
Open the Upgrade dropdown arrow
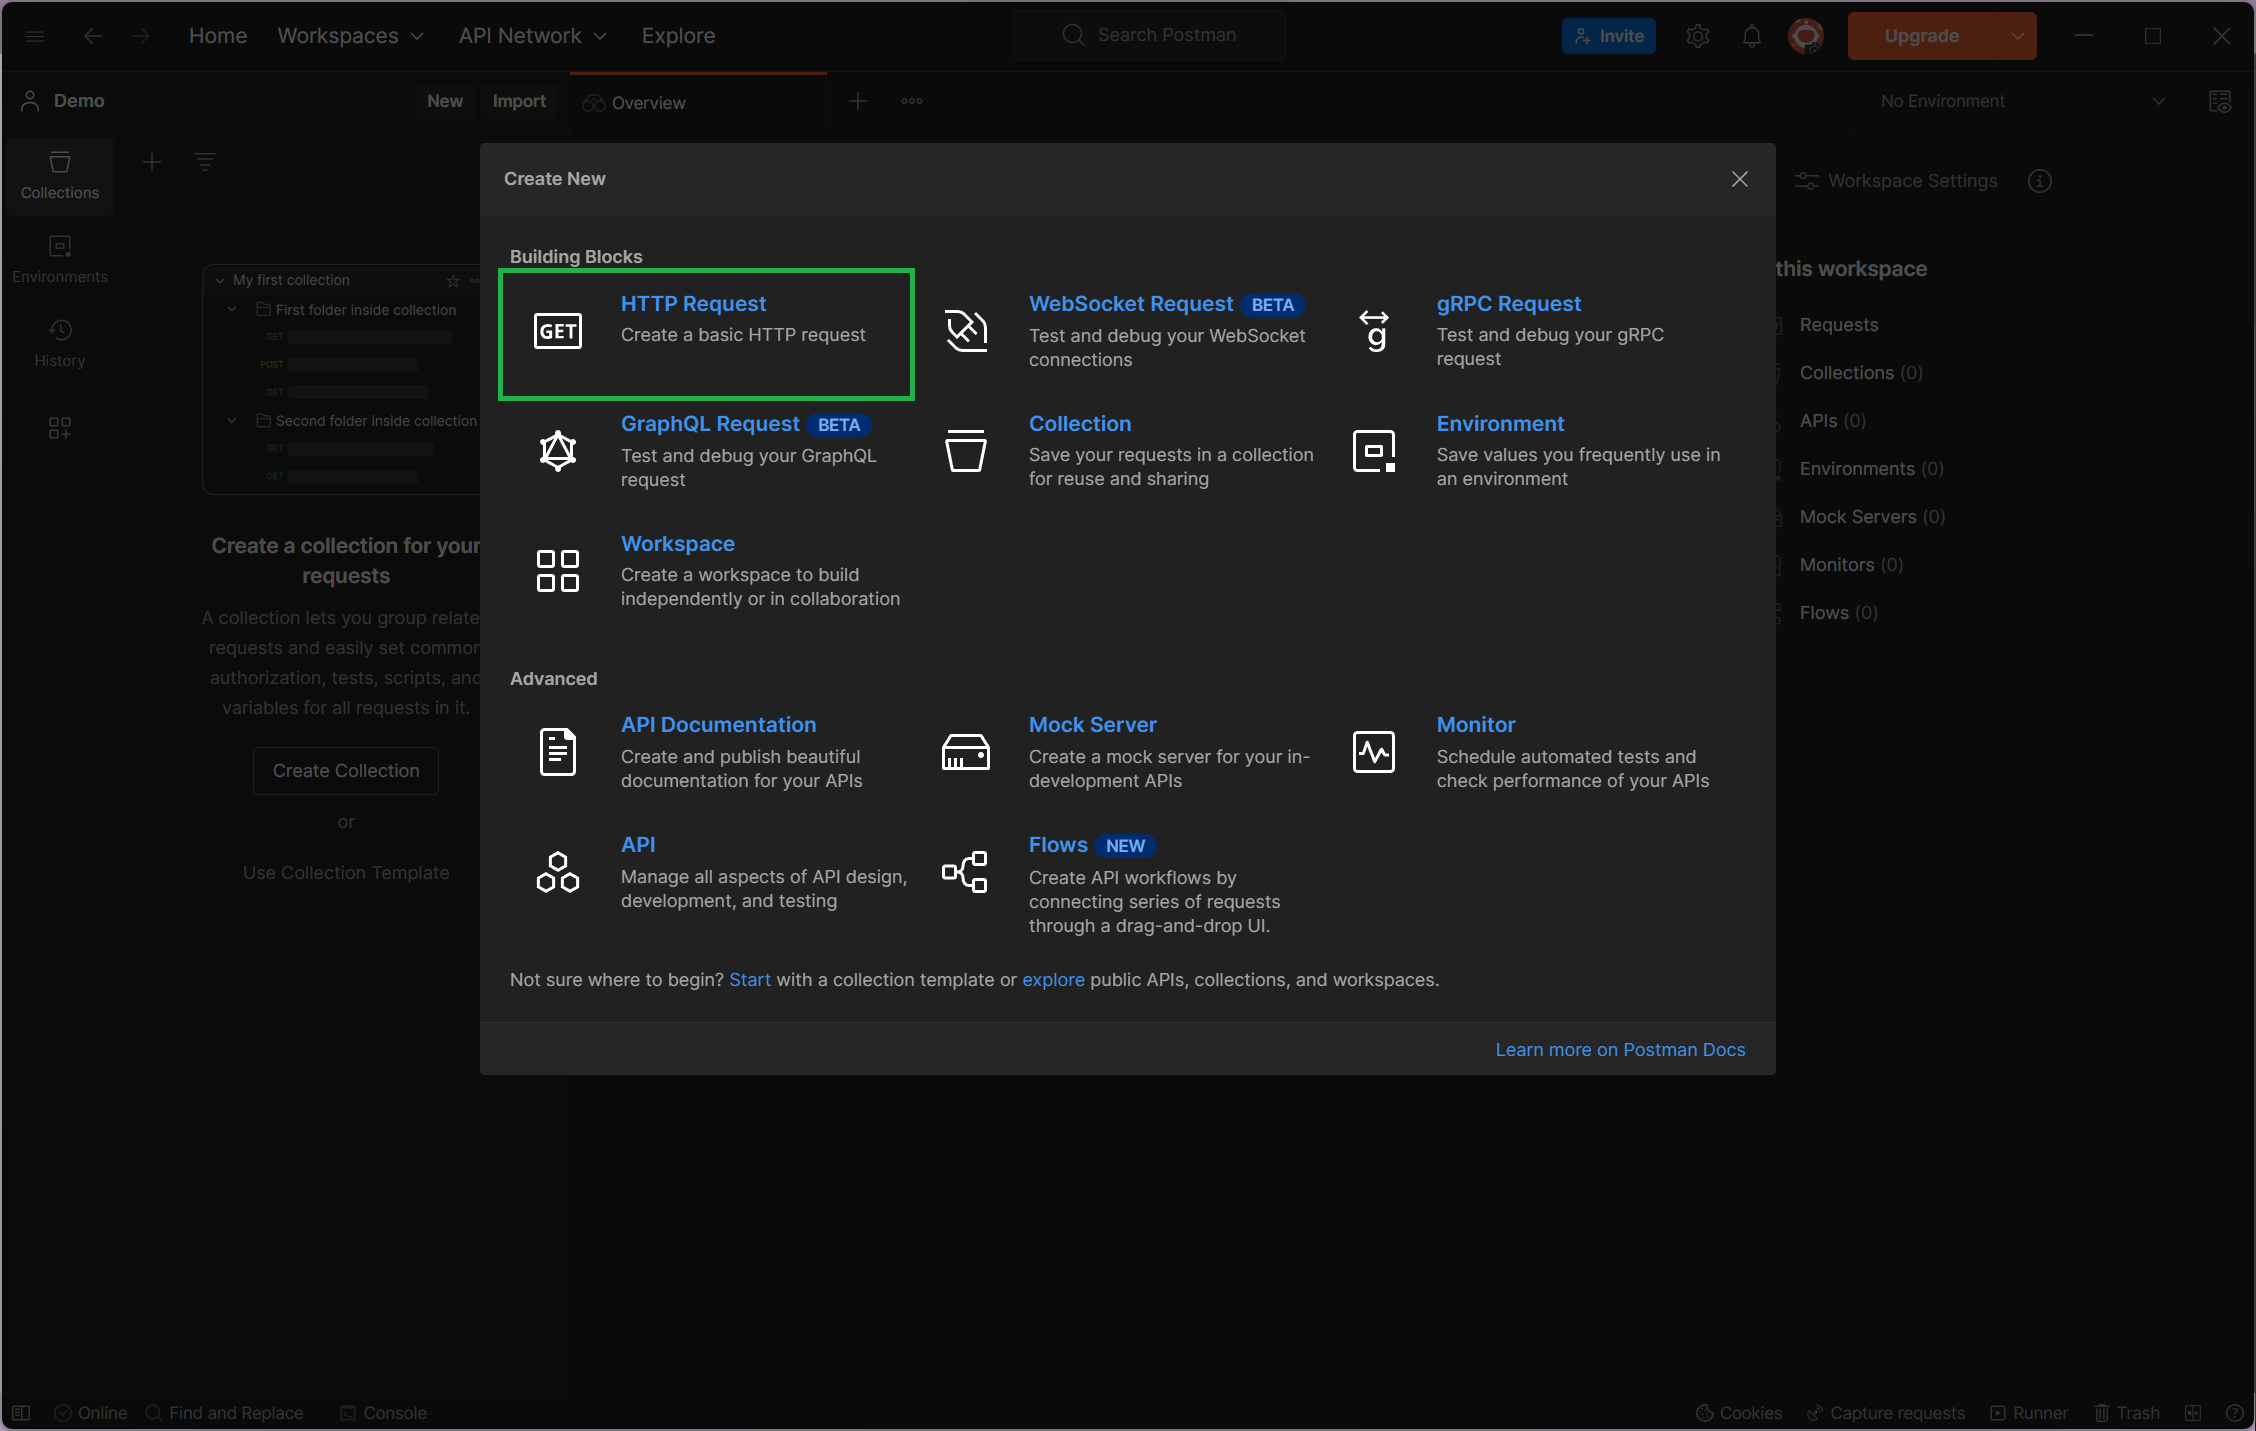tap(2018, 36)
